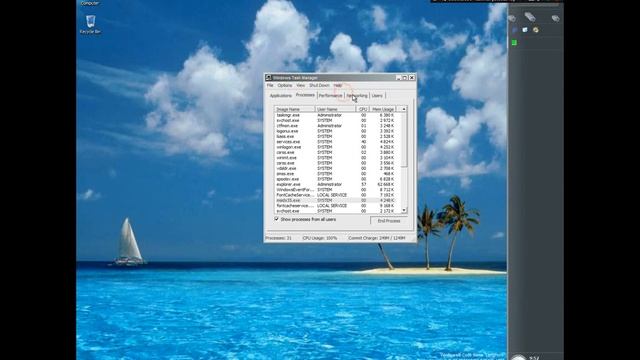Click the Processes: 21 status text

coord(278,238)
